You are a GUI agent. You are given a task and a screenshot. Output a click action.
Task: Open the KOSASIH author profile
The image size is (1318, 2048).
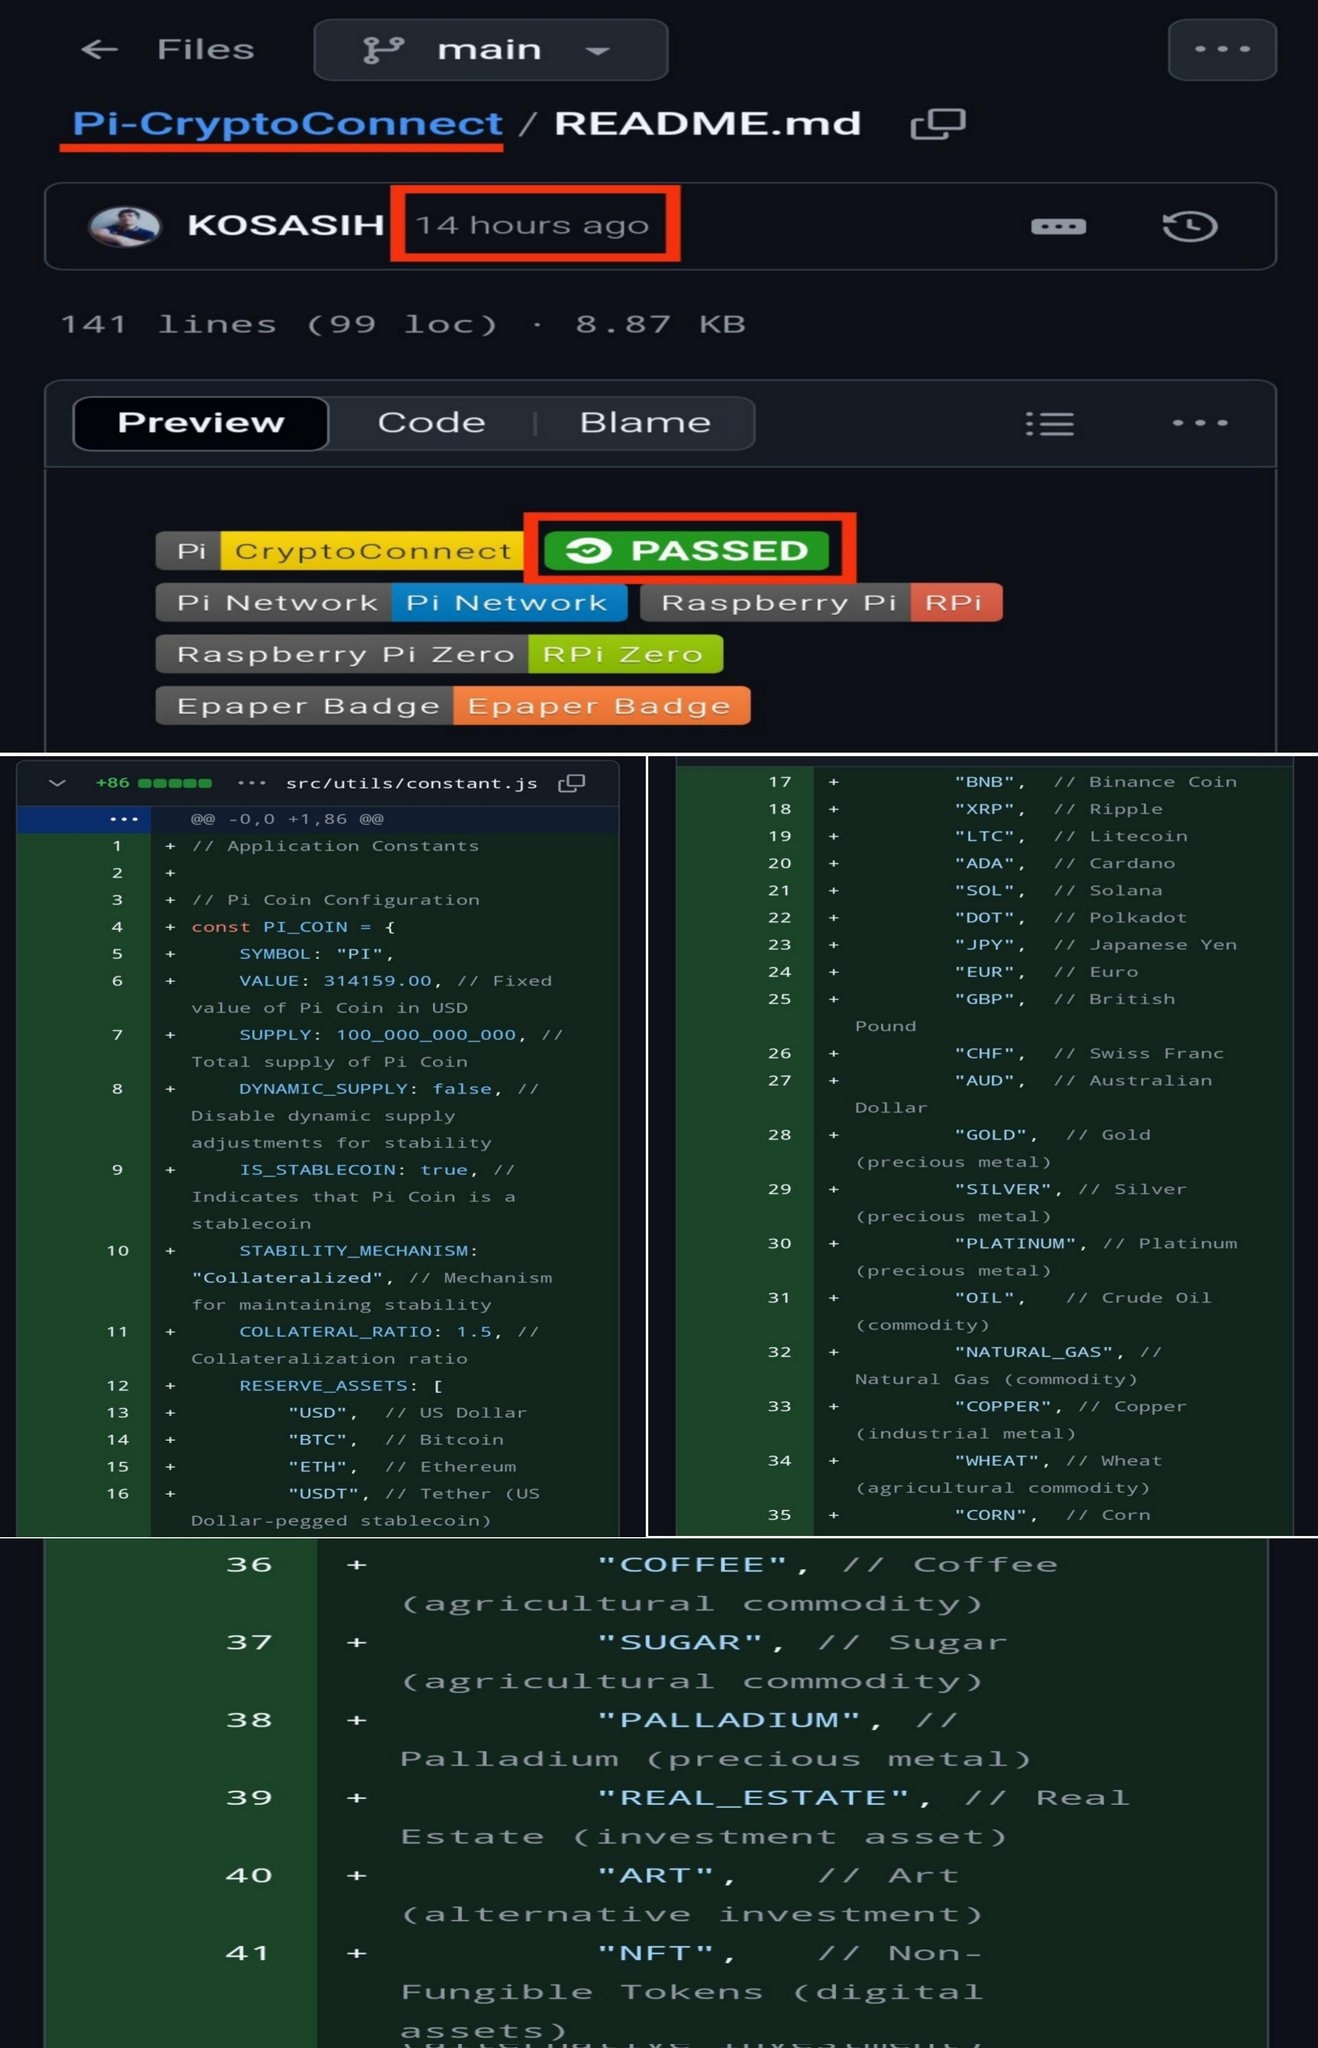pyautogui.click(x=285, y=225)
